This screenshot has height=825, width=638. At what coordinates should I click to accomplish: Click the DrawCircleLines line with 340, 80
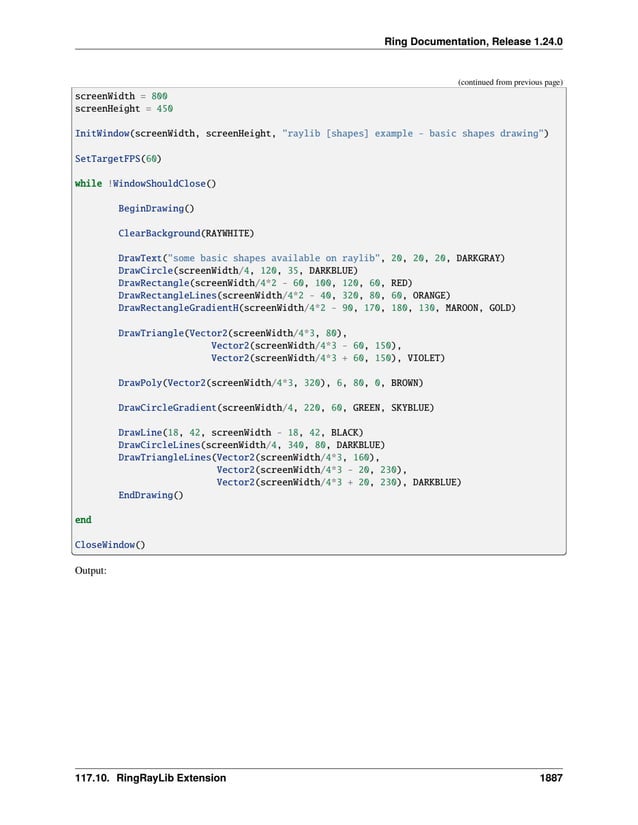pyautogui.click(x=251, y=445)
